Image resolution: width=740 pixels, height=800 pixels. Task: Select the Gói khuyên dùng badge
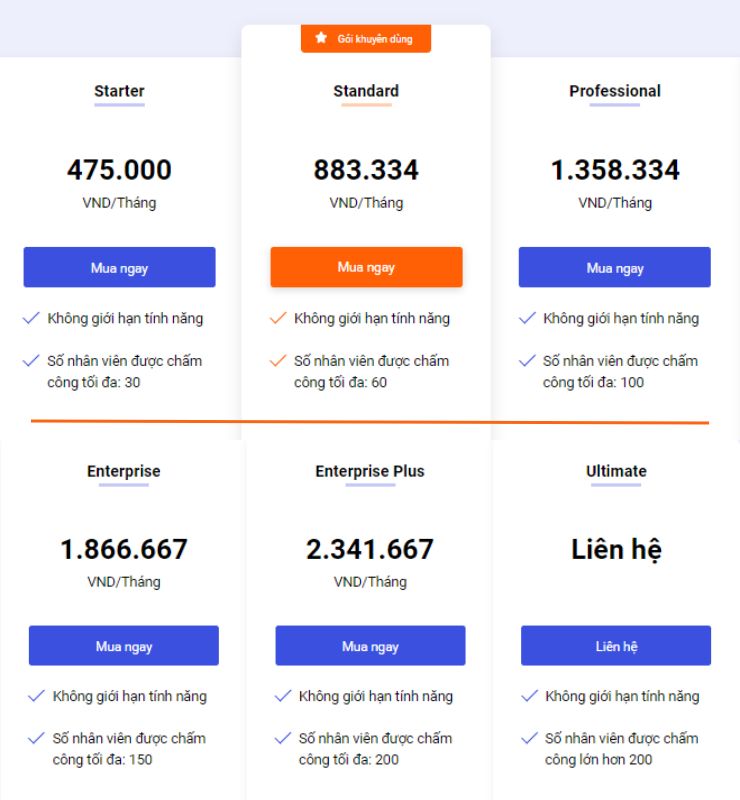366,38
